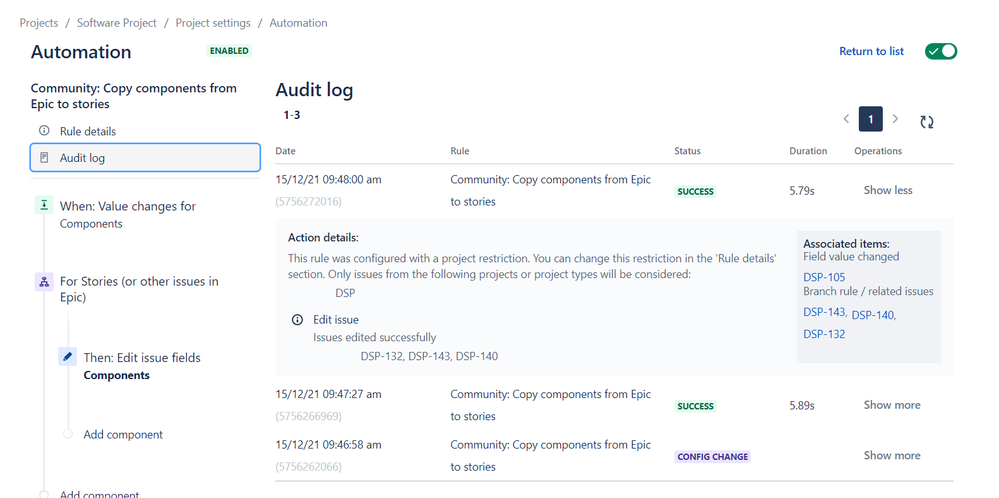
Task: Click duration value 5.79s
Action: tap(801, 190)
